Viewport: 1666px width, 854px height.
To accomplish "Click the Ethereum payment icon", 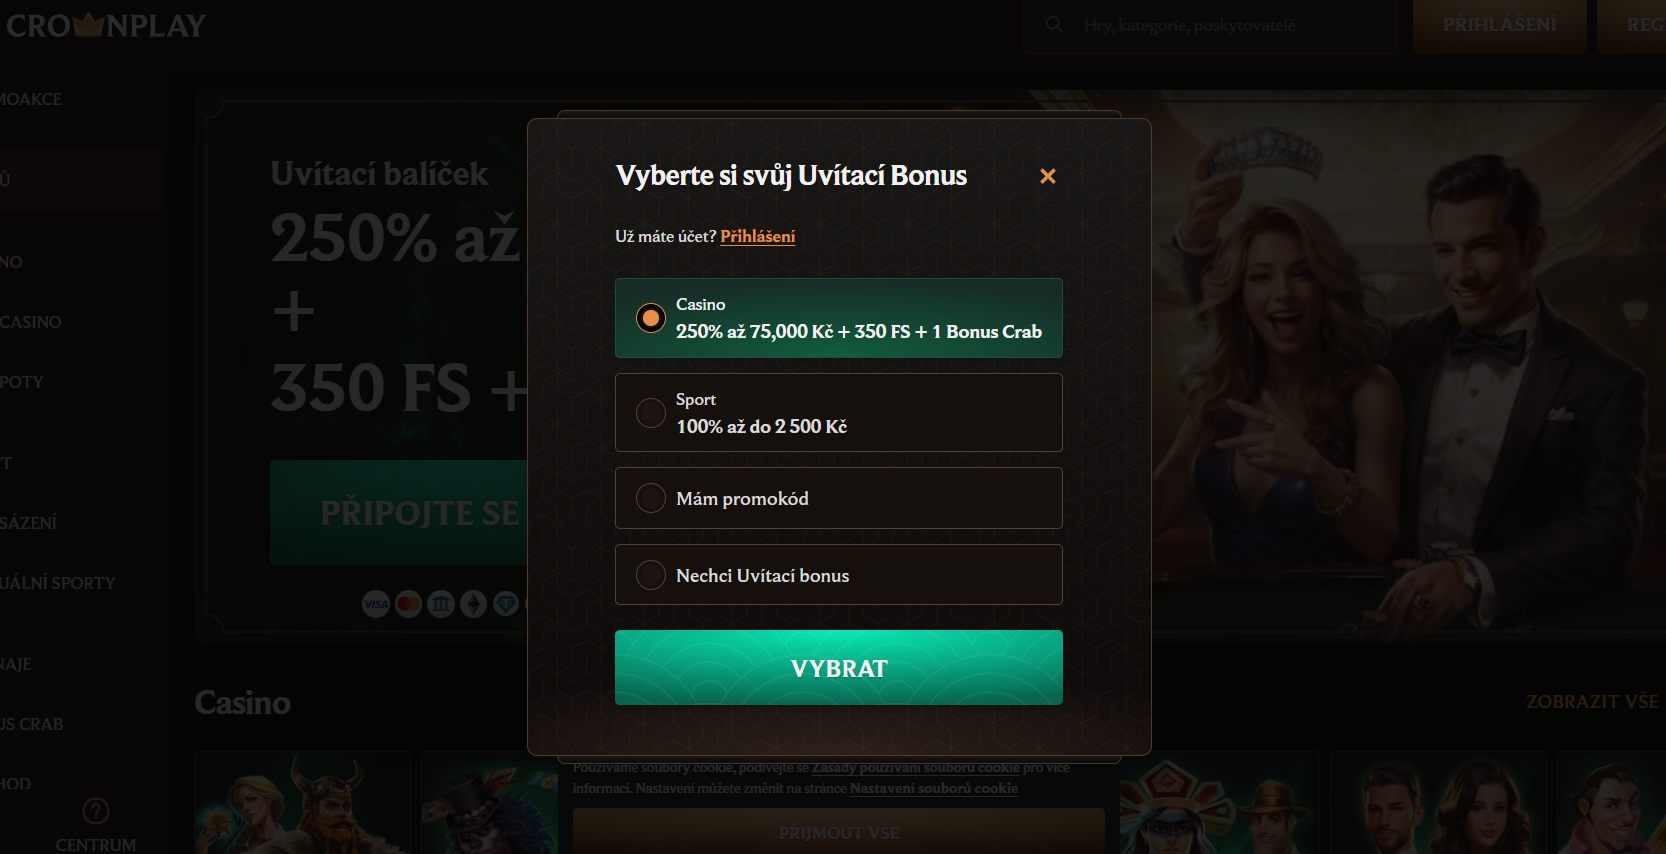I will [x=473, y=604].
